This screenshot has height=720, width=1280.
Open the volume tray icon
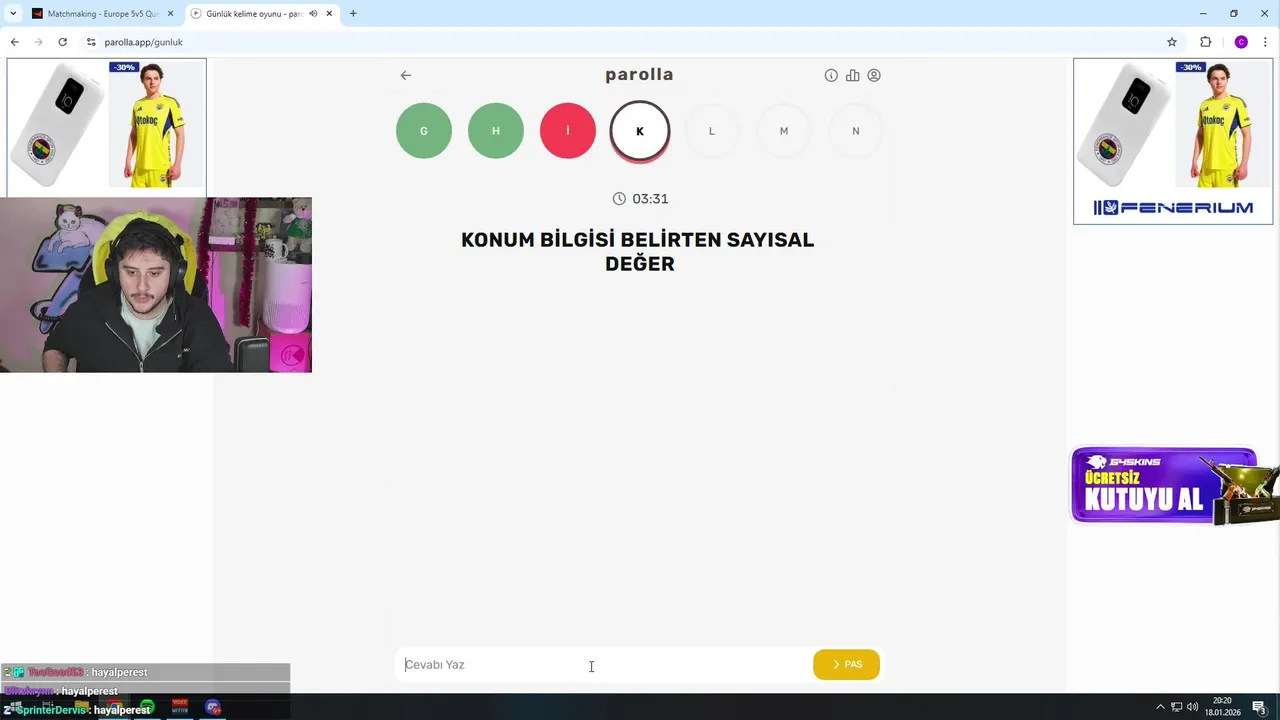pos(1192,707)
